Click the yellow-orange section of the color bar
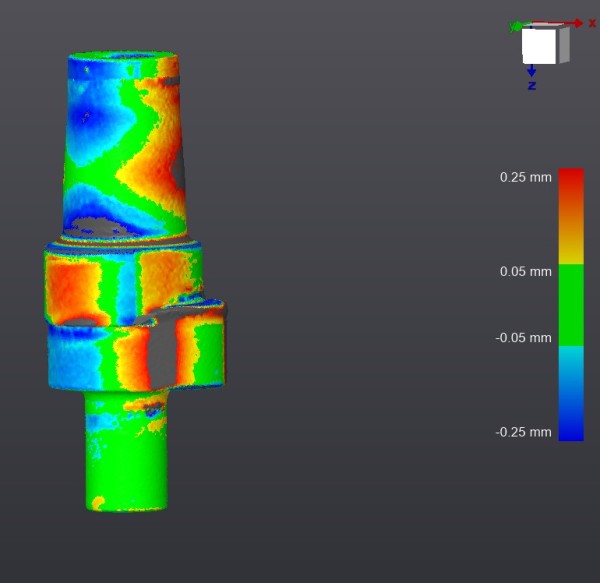The width and height of the screenshot is (600, 583). (571, 245)
